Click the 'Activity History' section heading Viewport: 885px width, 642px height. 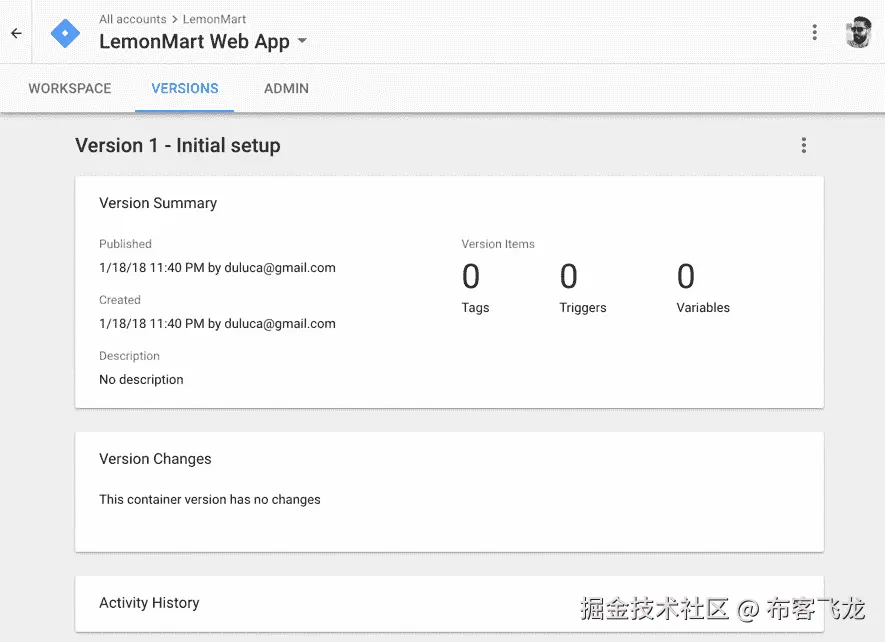(149, 603)
